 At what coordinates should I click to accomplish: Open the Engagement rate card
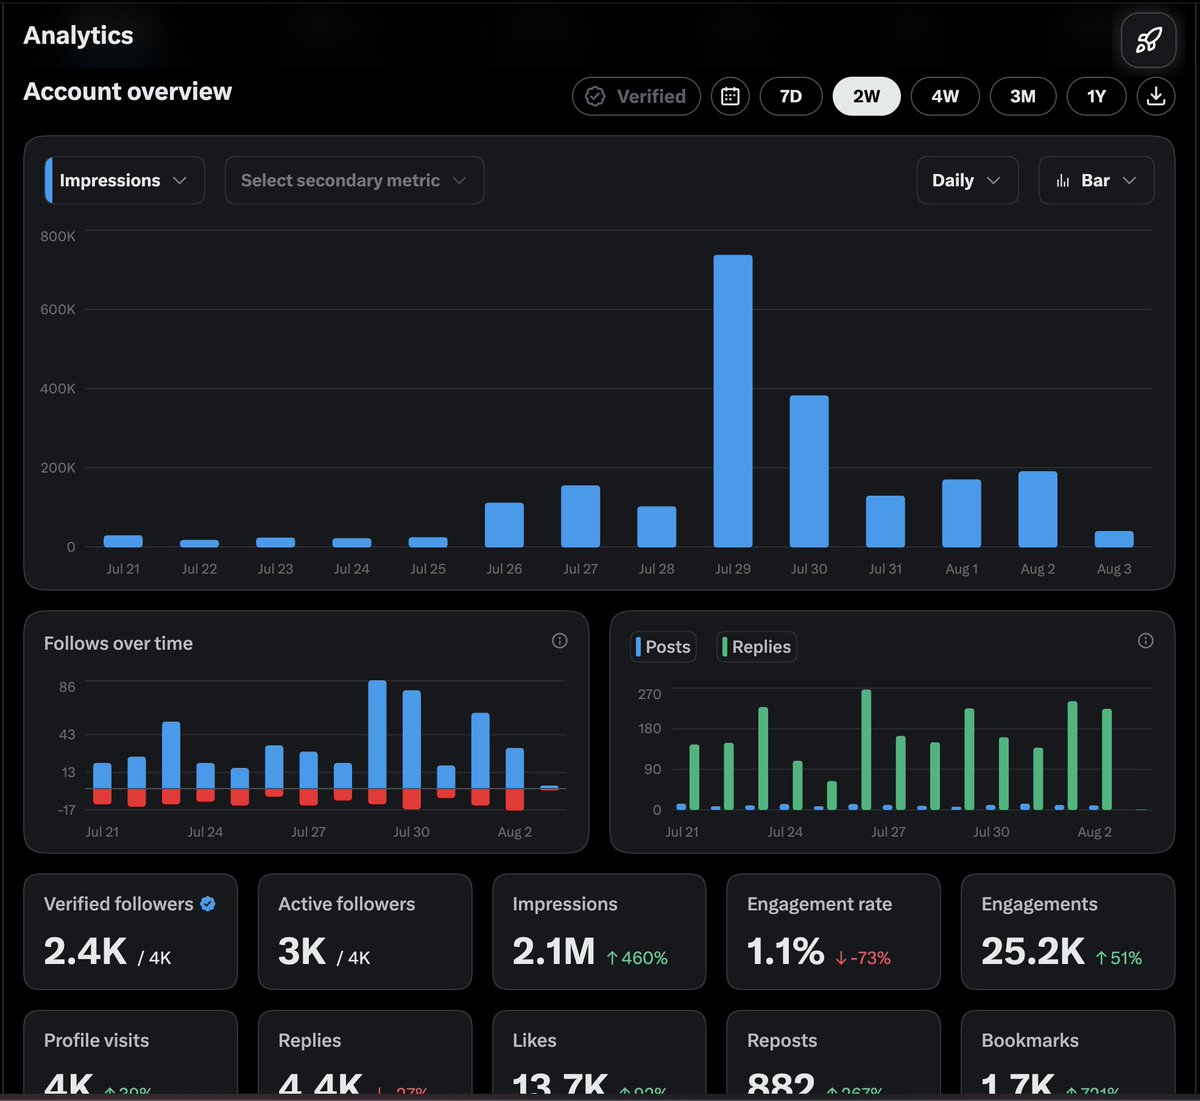tap(833, 932)
